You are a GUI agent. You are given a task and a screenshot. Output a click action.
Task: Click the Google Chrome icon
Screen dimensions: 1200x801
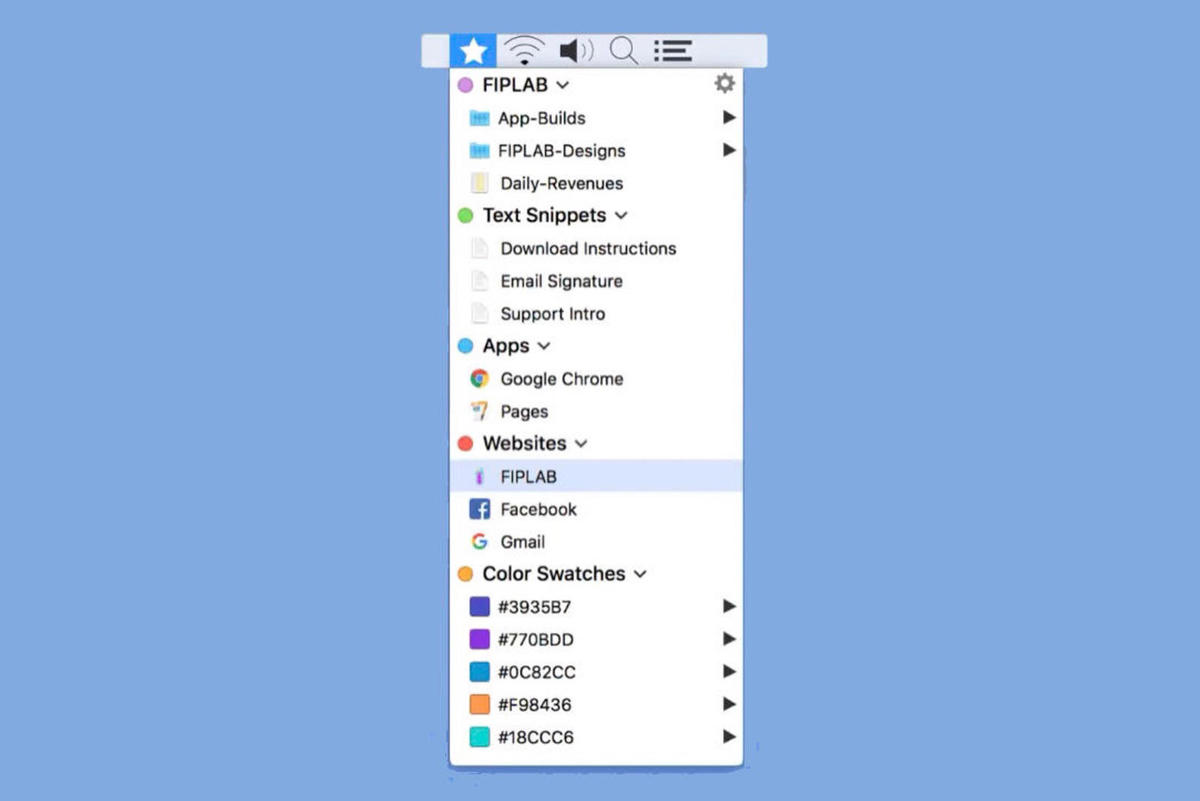(x=480, y=379)
